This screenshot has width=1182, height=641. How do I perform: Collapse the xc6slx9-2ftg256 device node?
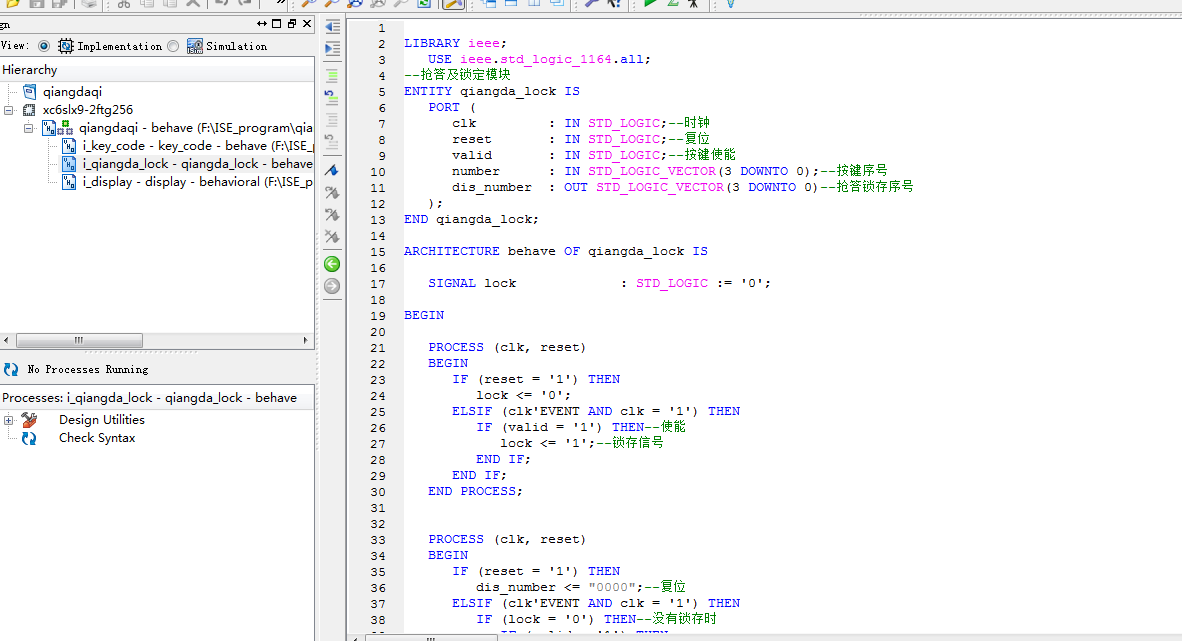(x=9, y=110)
